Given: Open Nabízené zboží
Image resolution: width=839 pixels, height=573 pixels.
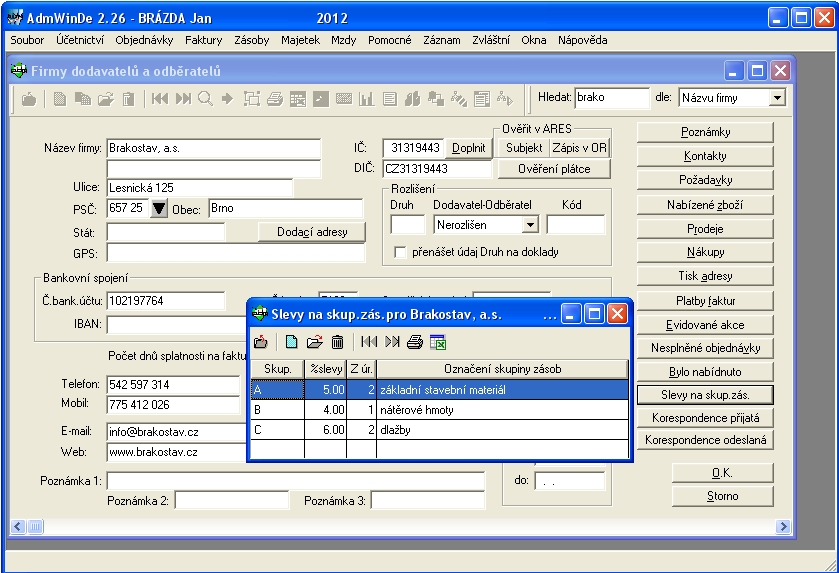Looking at the screenshot, I should 705,205.
